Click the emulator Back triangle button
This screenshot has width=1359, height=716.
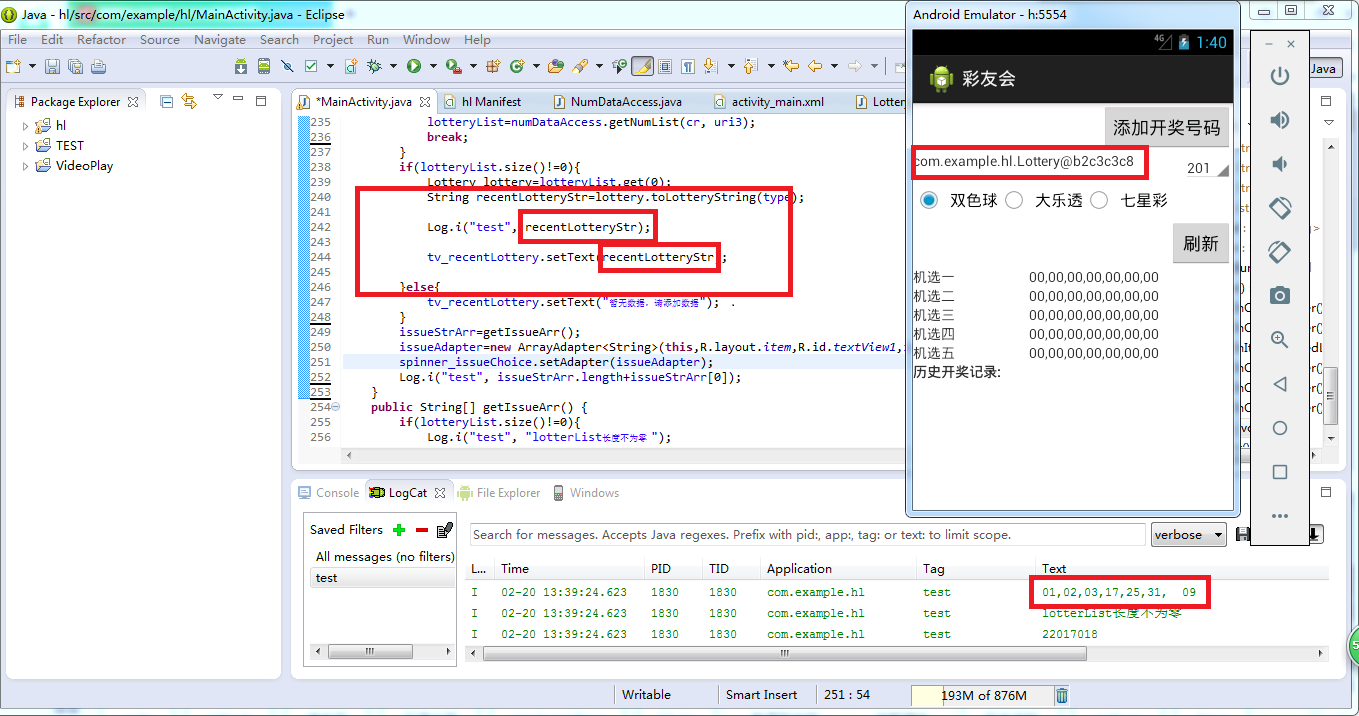tap(1280, 384)
